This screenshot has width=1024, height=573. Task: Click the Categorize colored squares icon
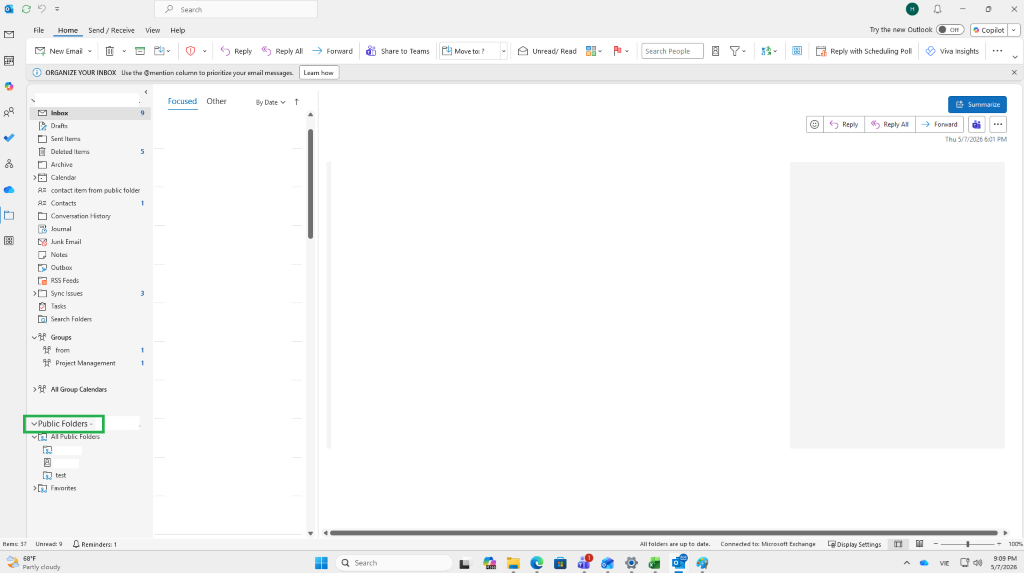pyautogui.click(x=591, y=51)
